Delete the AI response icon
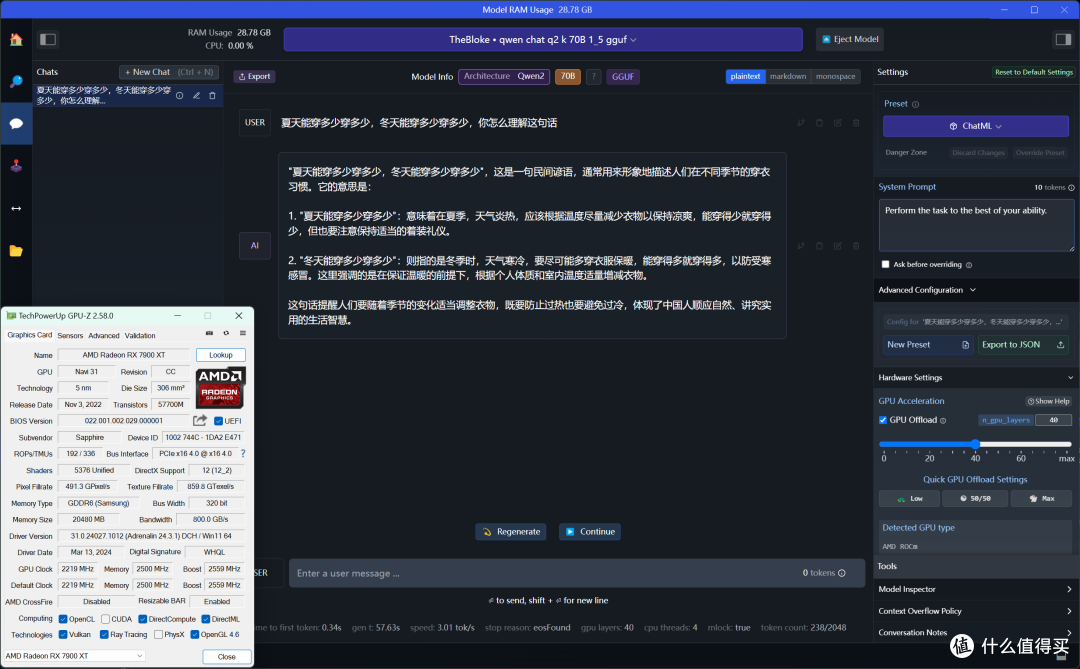The image size is (1080, 669). tap(856, 245)
